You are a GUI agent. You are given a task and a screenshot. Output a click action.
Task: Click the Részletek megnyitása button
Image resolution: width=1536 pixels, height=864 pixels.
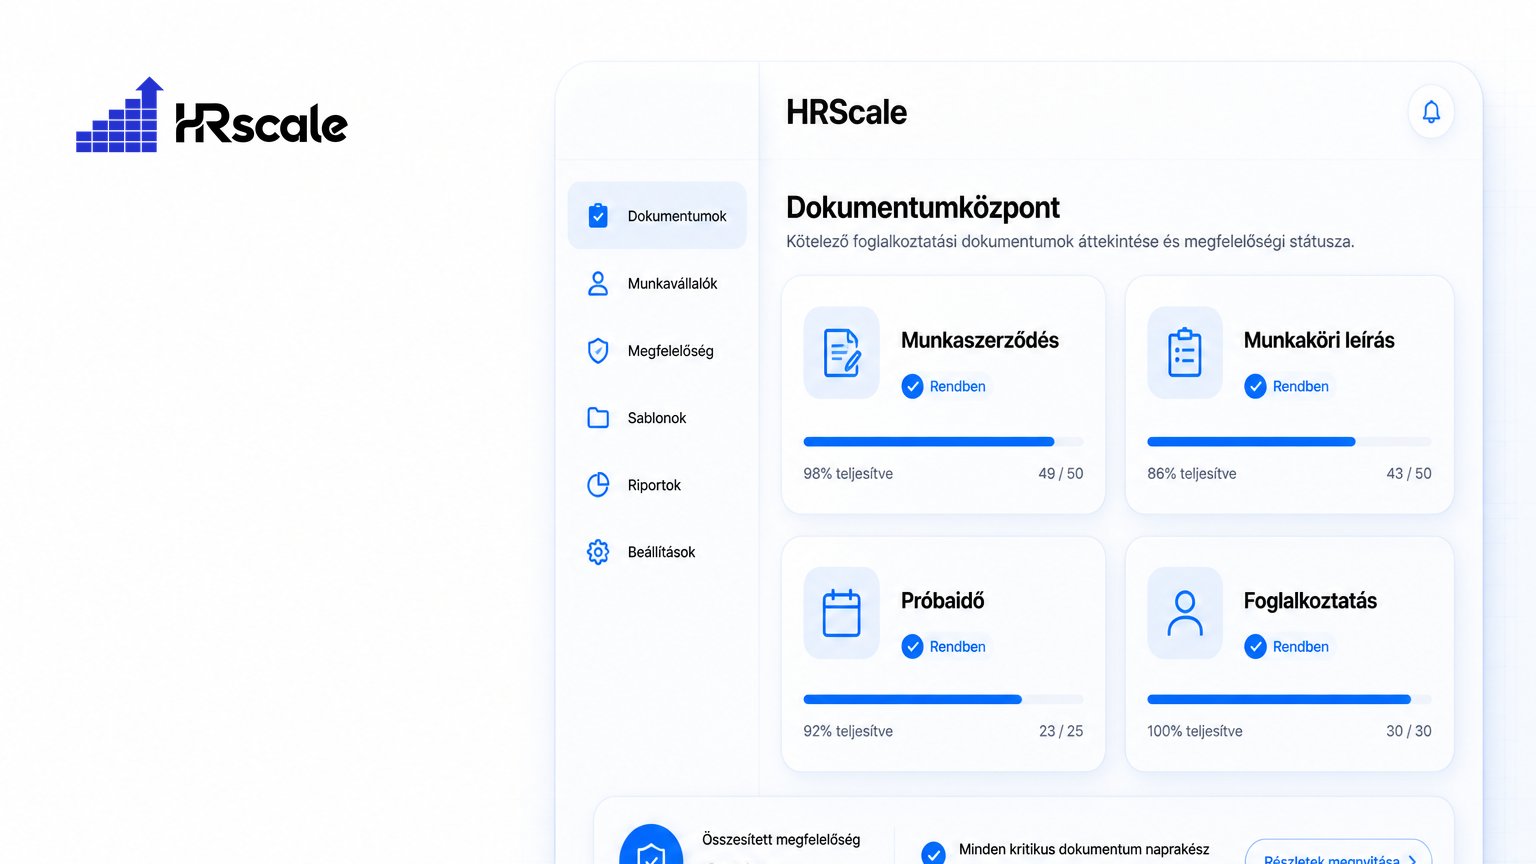pyautogui.click(x=1338, y=853)
